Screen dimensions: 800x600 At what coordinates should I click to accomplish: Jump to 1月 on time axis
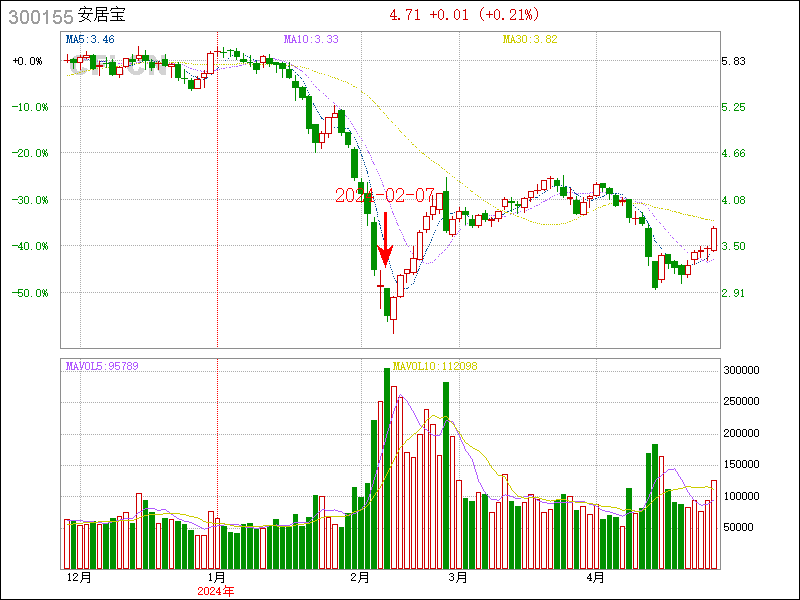216,578
